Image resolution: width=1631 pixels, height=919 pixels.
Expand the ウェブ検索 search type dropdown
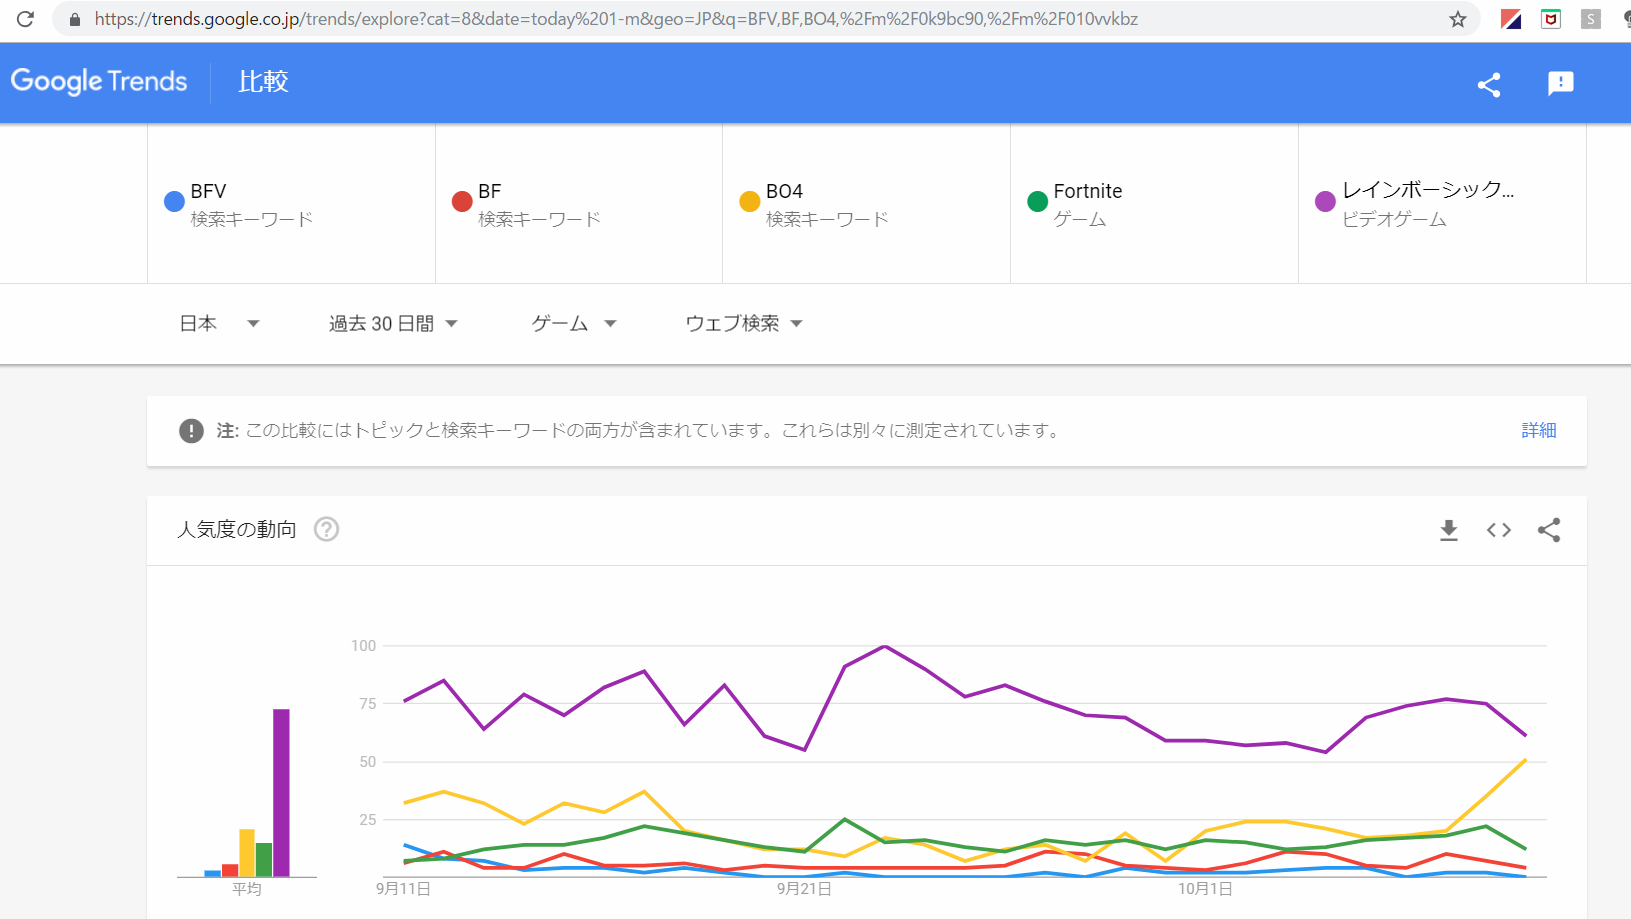[744, 323]
